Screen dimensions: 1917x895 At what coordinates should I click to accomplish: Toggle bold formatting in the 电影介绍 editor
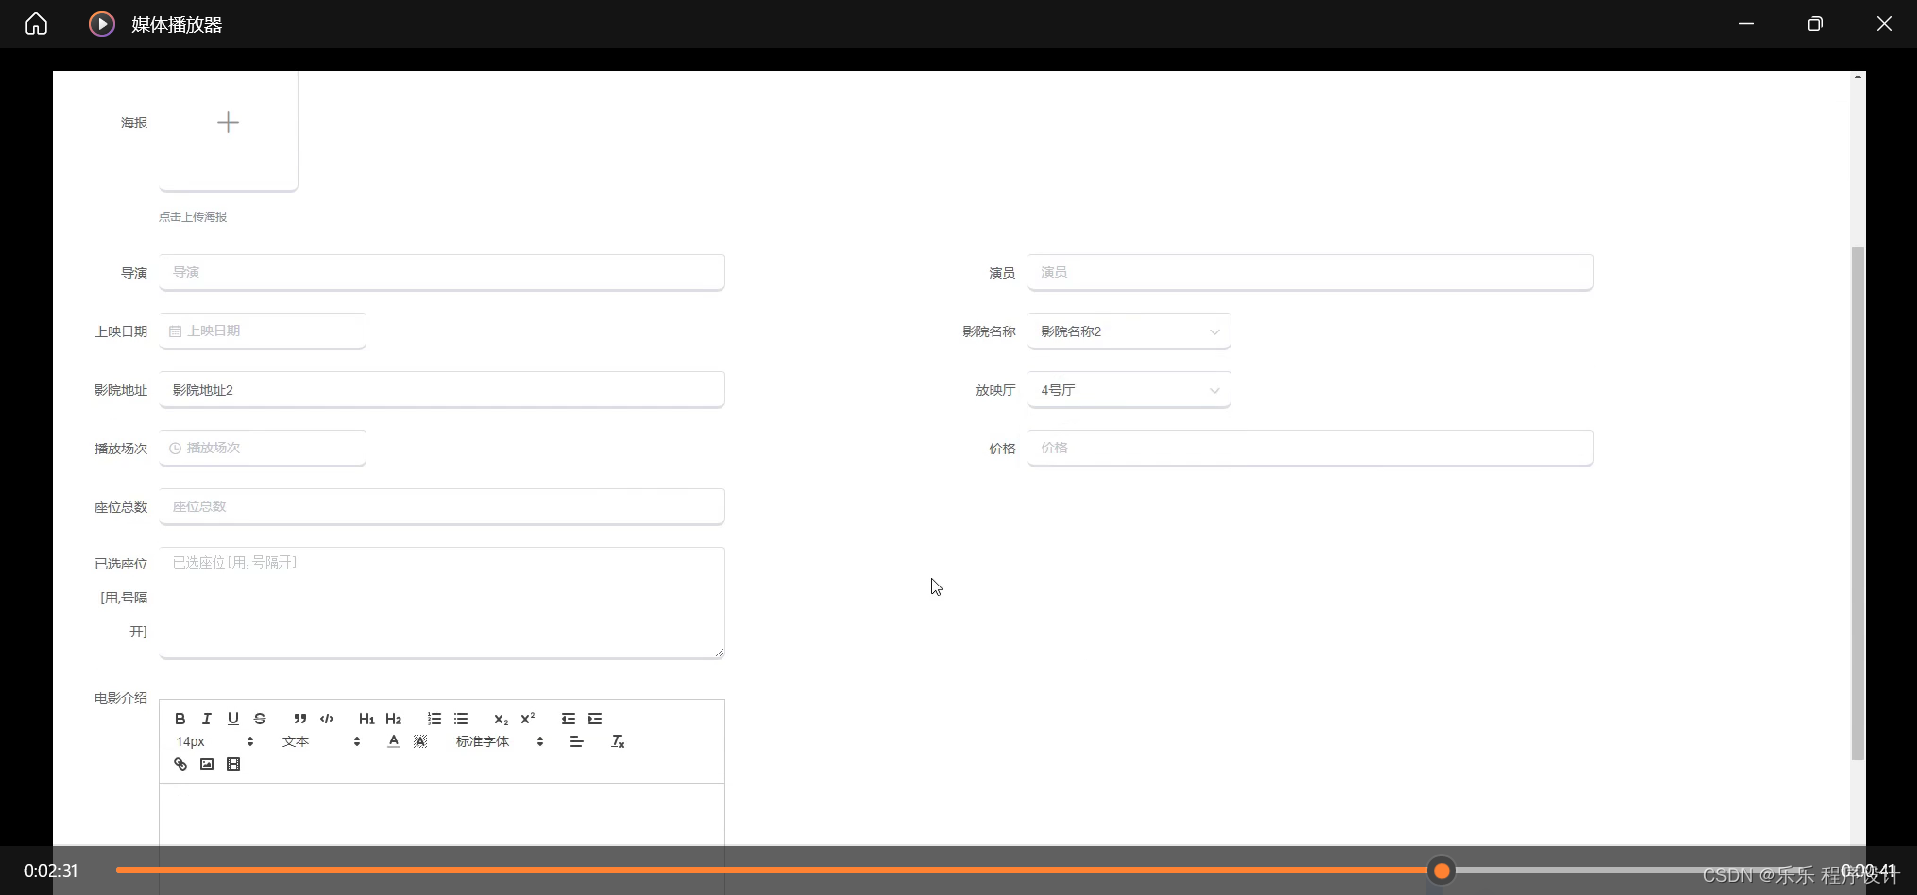(x=180, y=719)
